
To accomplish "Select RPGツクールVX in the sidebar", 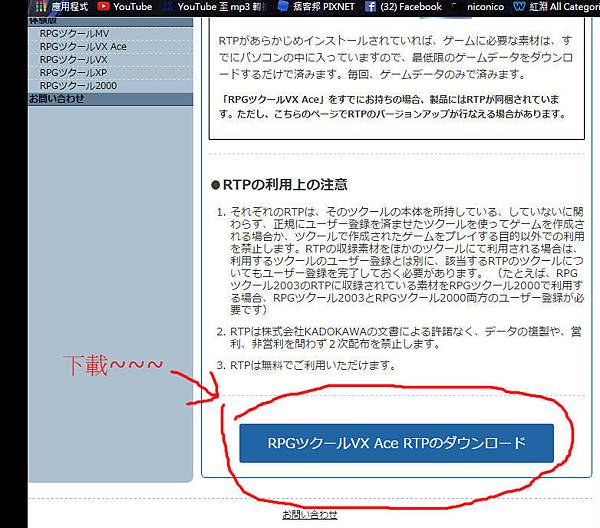I will 73,60.
